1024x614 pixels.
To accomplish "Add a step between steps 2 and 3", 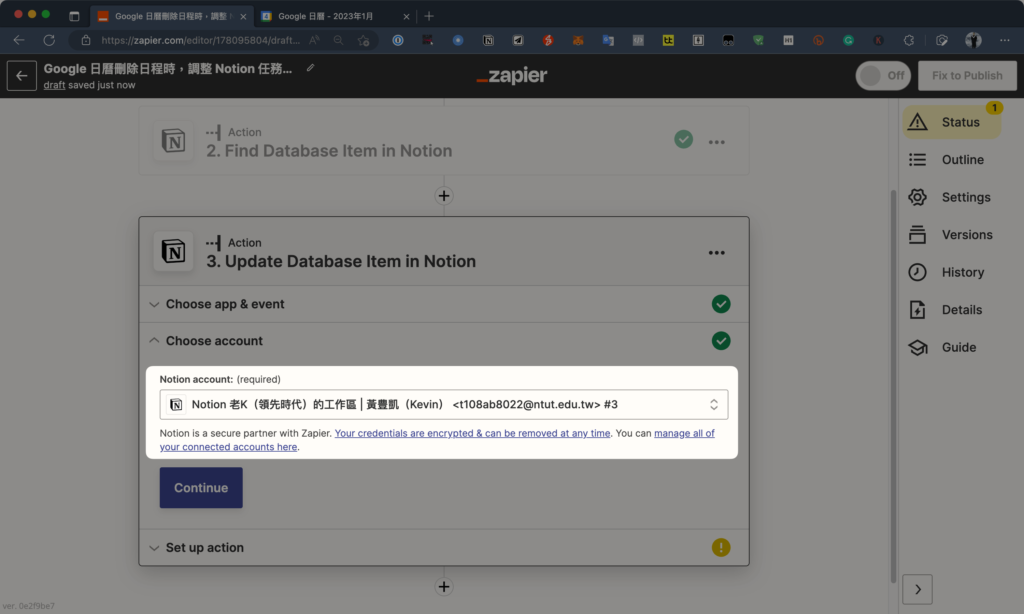I will [x=444, y=196].
